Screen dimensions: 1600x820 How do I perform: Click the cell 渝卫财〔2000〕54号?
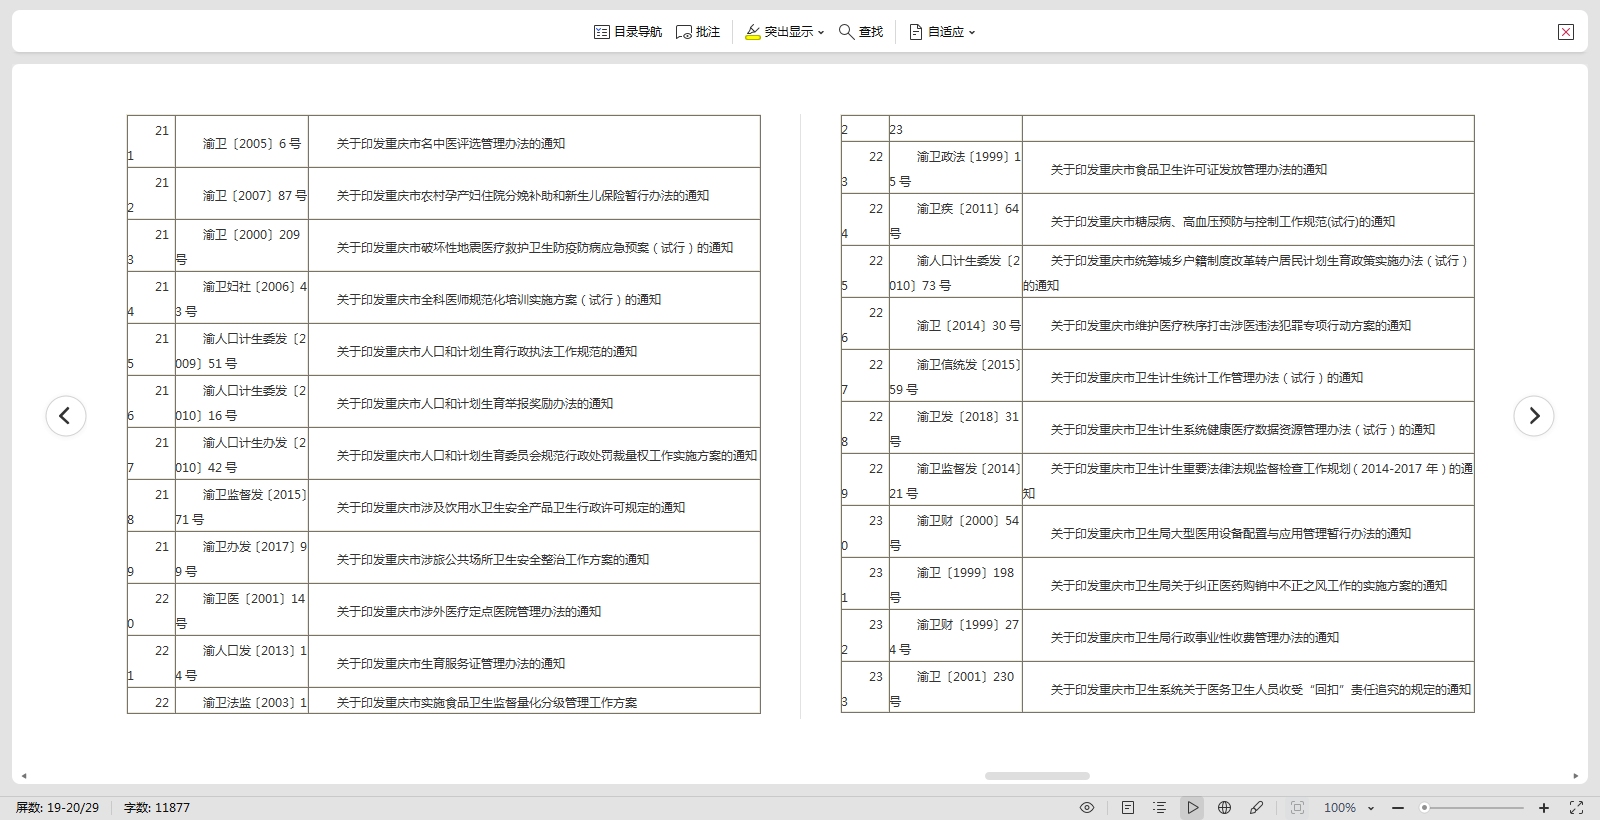click(956, 532)
